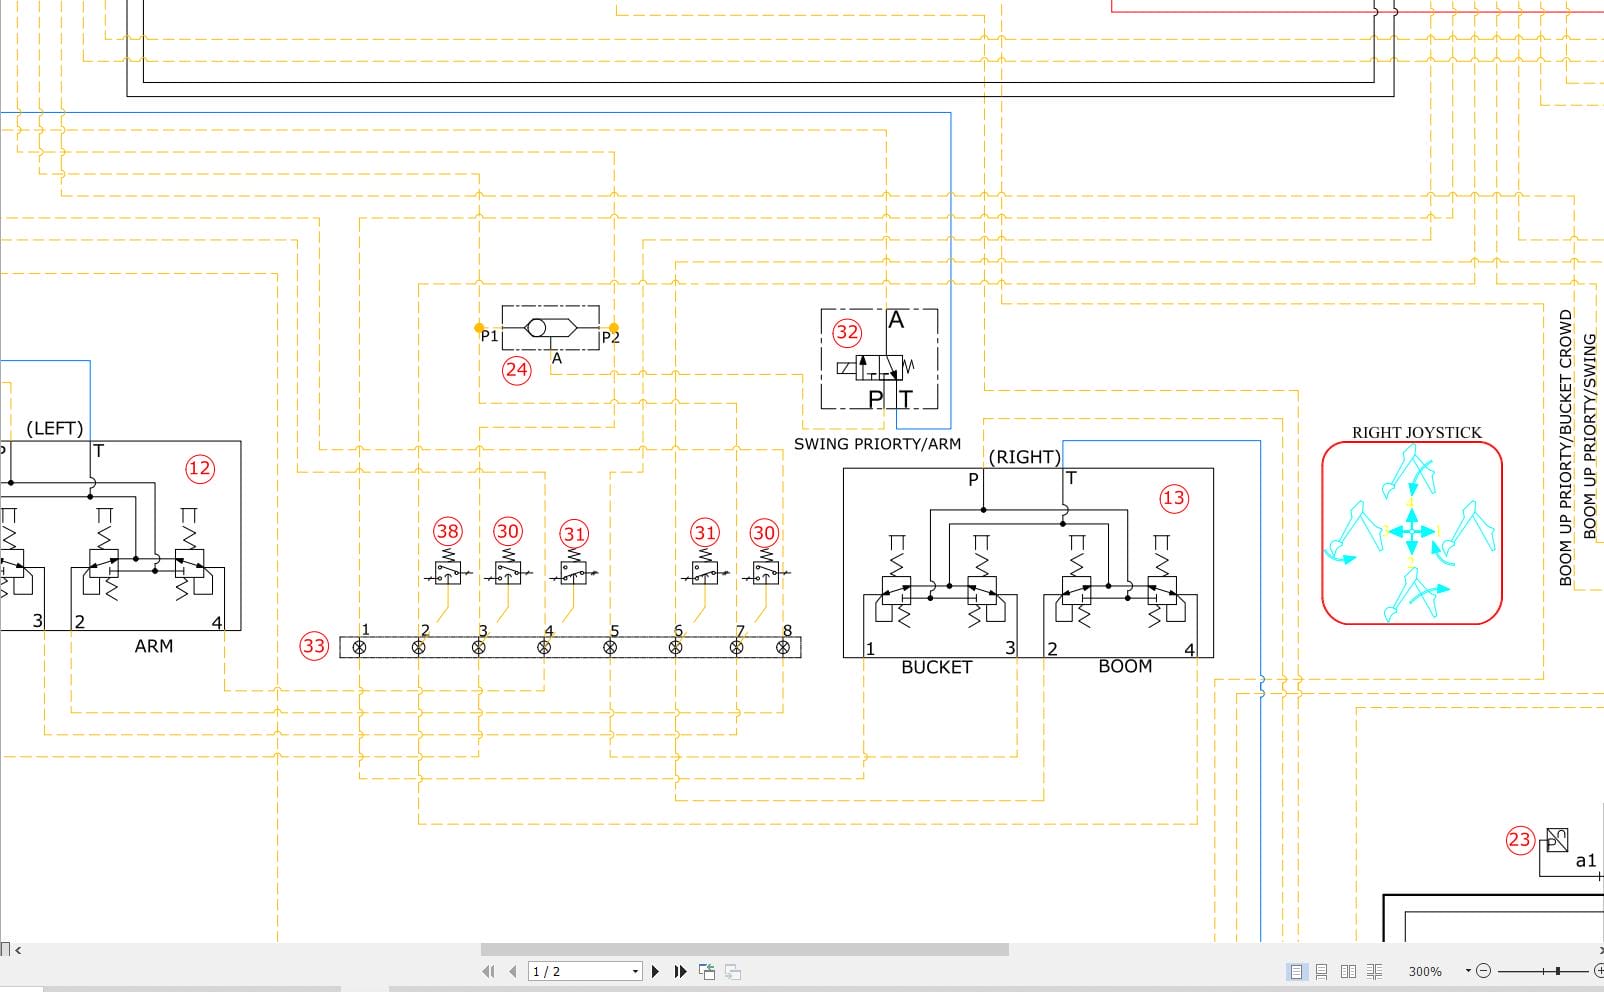Go to the first page
The image size is (1604, 992).
click(x=488, y=971)
